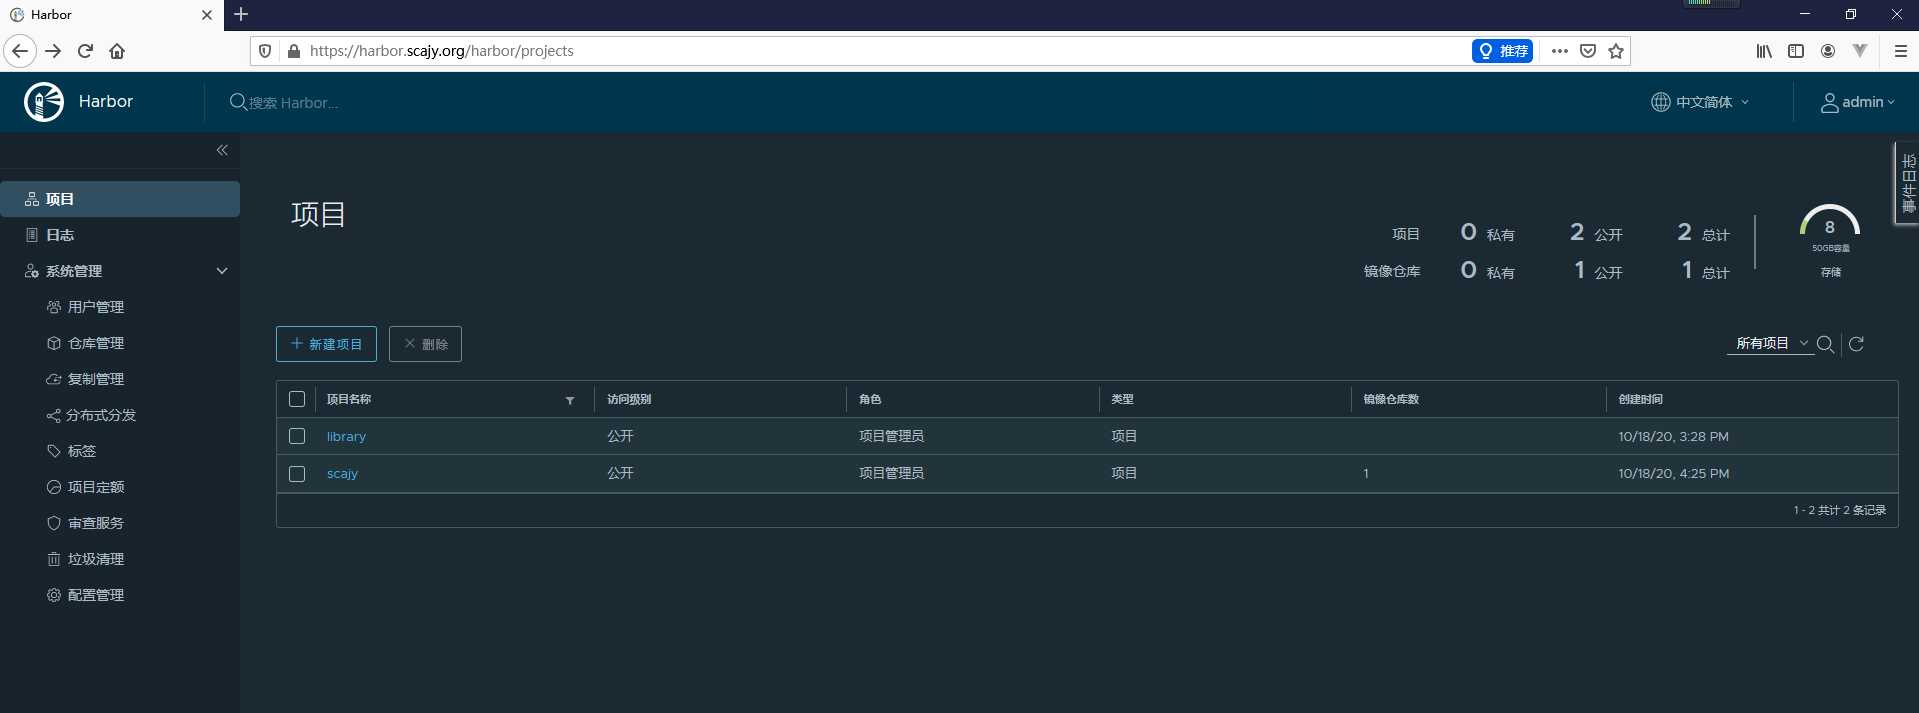Sort by 镜像仓库数 column header
This screenshot has height=713, width=1919.
(x=1391, y=399)
